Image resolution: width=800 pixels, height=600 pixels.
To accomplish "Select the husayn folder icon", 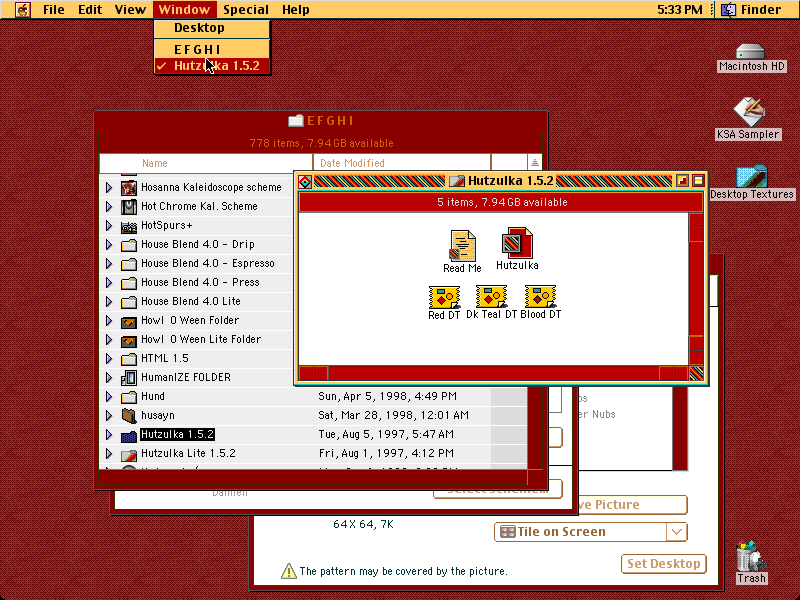I will [x=129, y=415].
